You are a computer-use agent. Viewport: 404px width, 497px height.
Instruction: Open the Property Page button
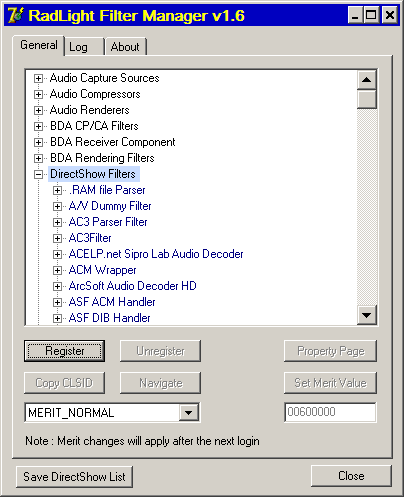(x=330, y=351)
